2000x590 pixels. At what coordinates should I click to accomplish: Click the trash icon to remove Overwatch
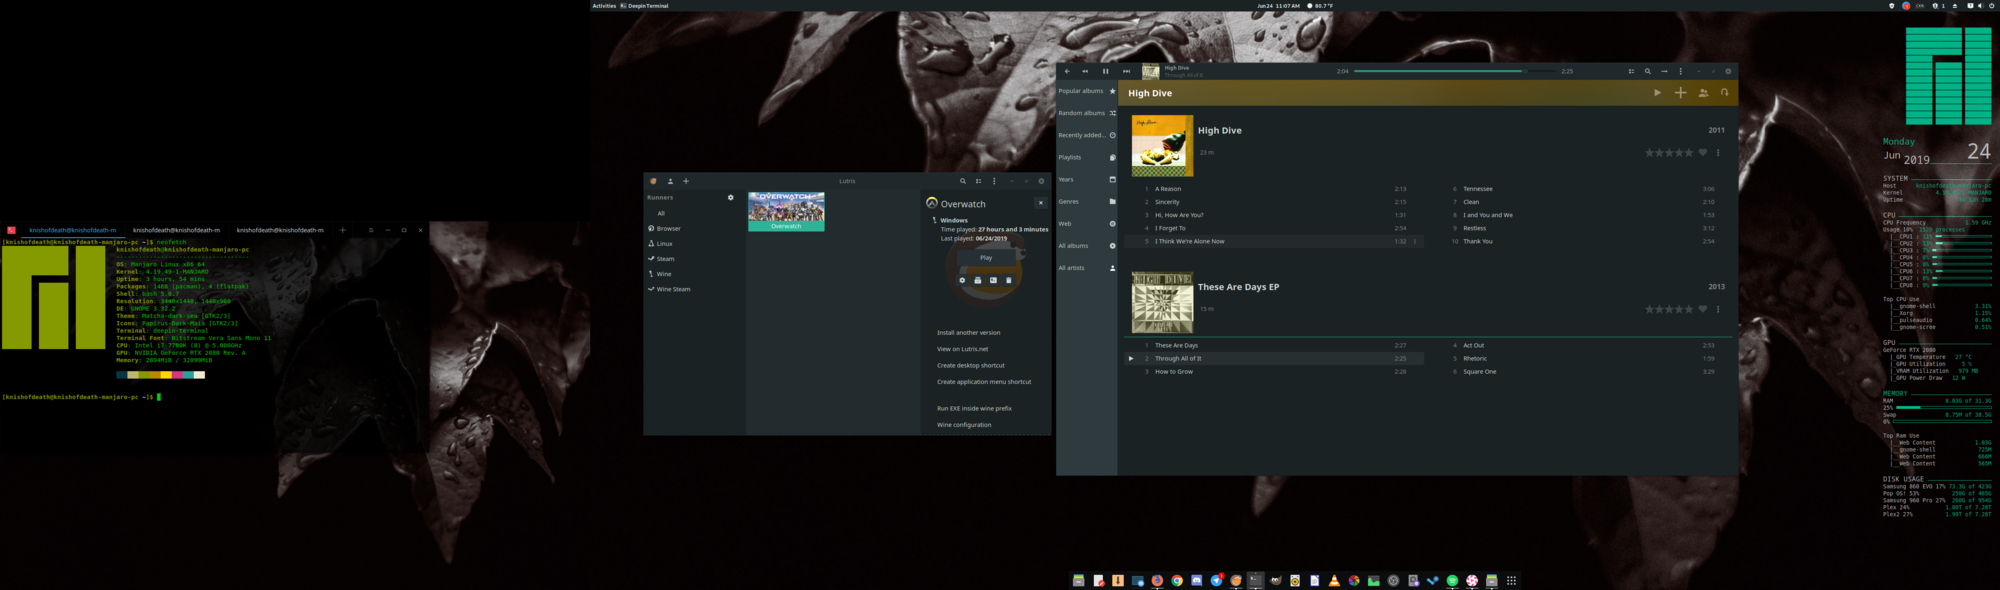[x=1008, y=280]
